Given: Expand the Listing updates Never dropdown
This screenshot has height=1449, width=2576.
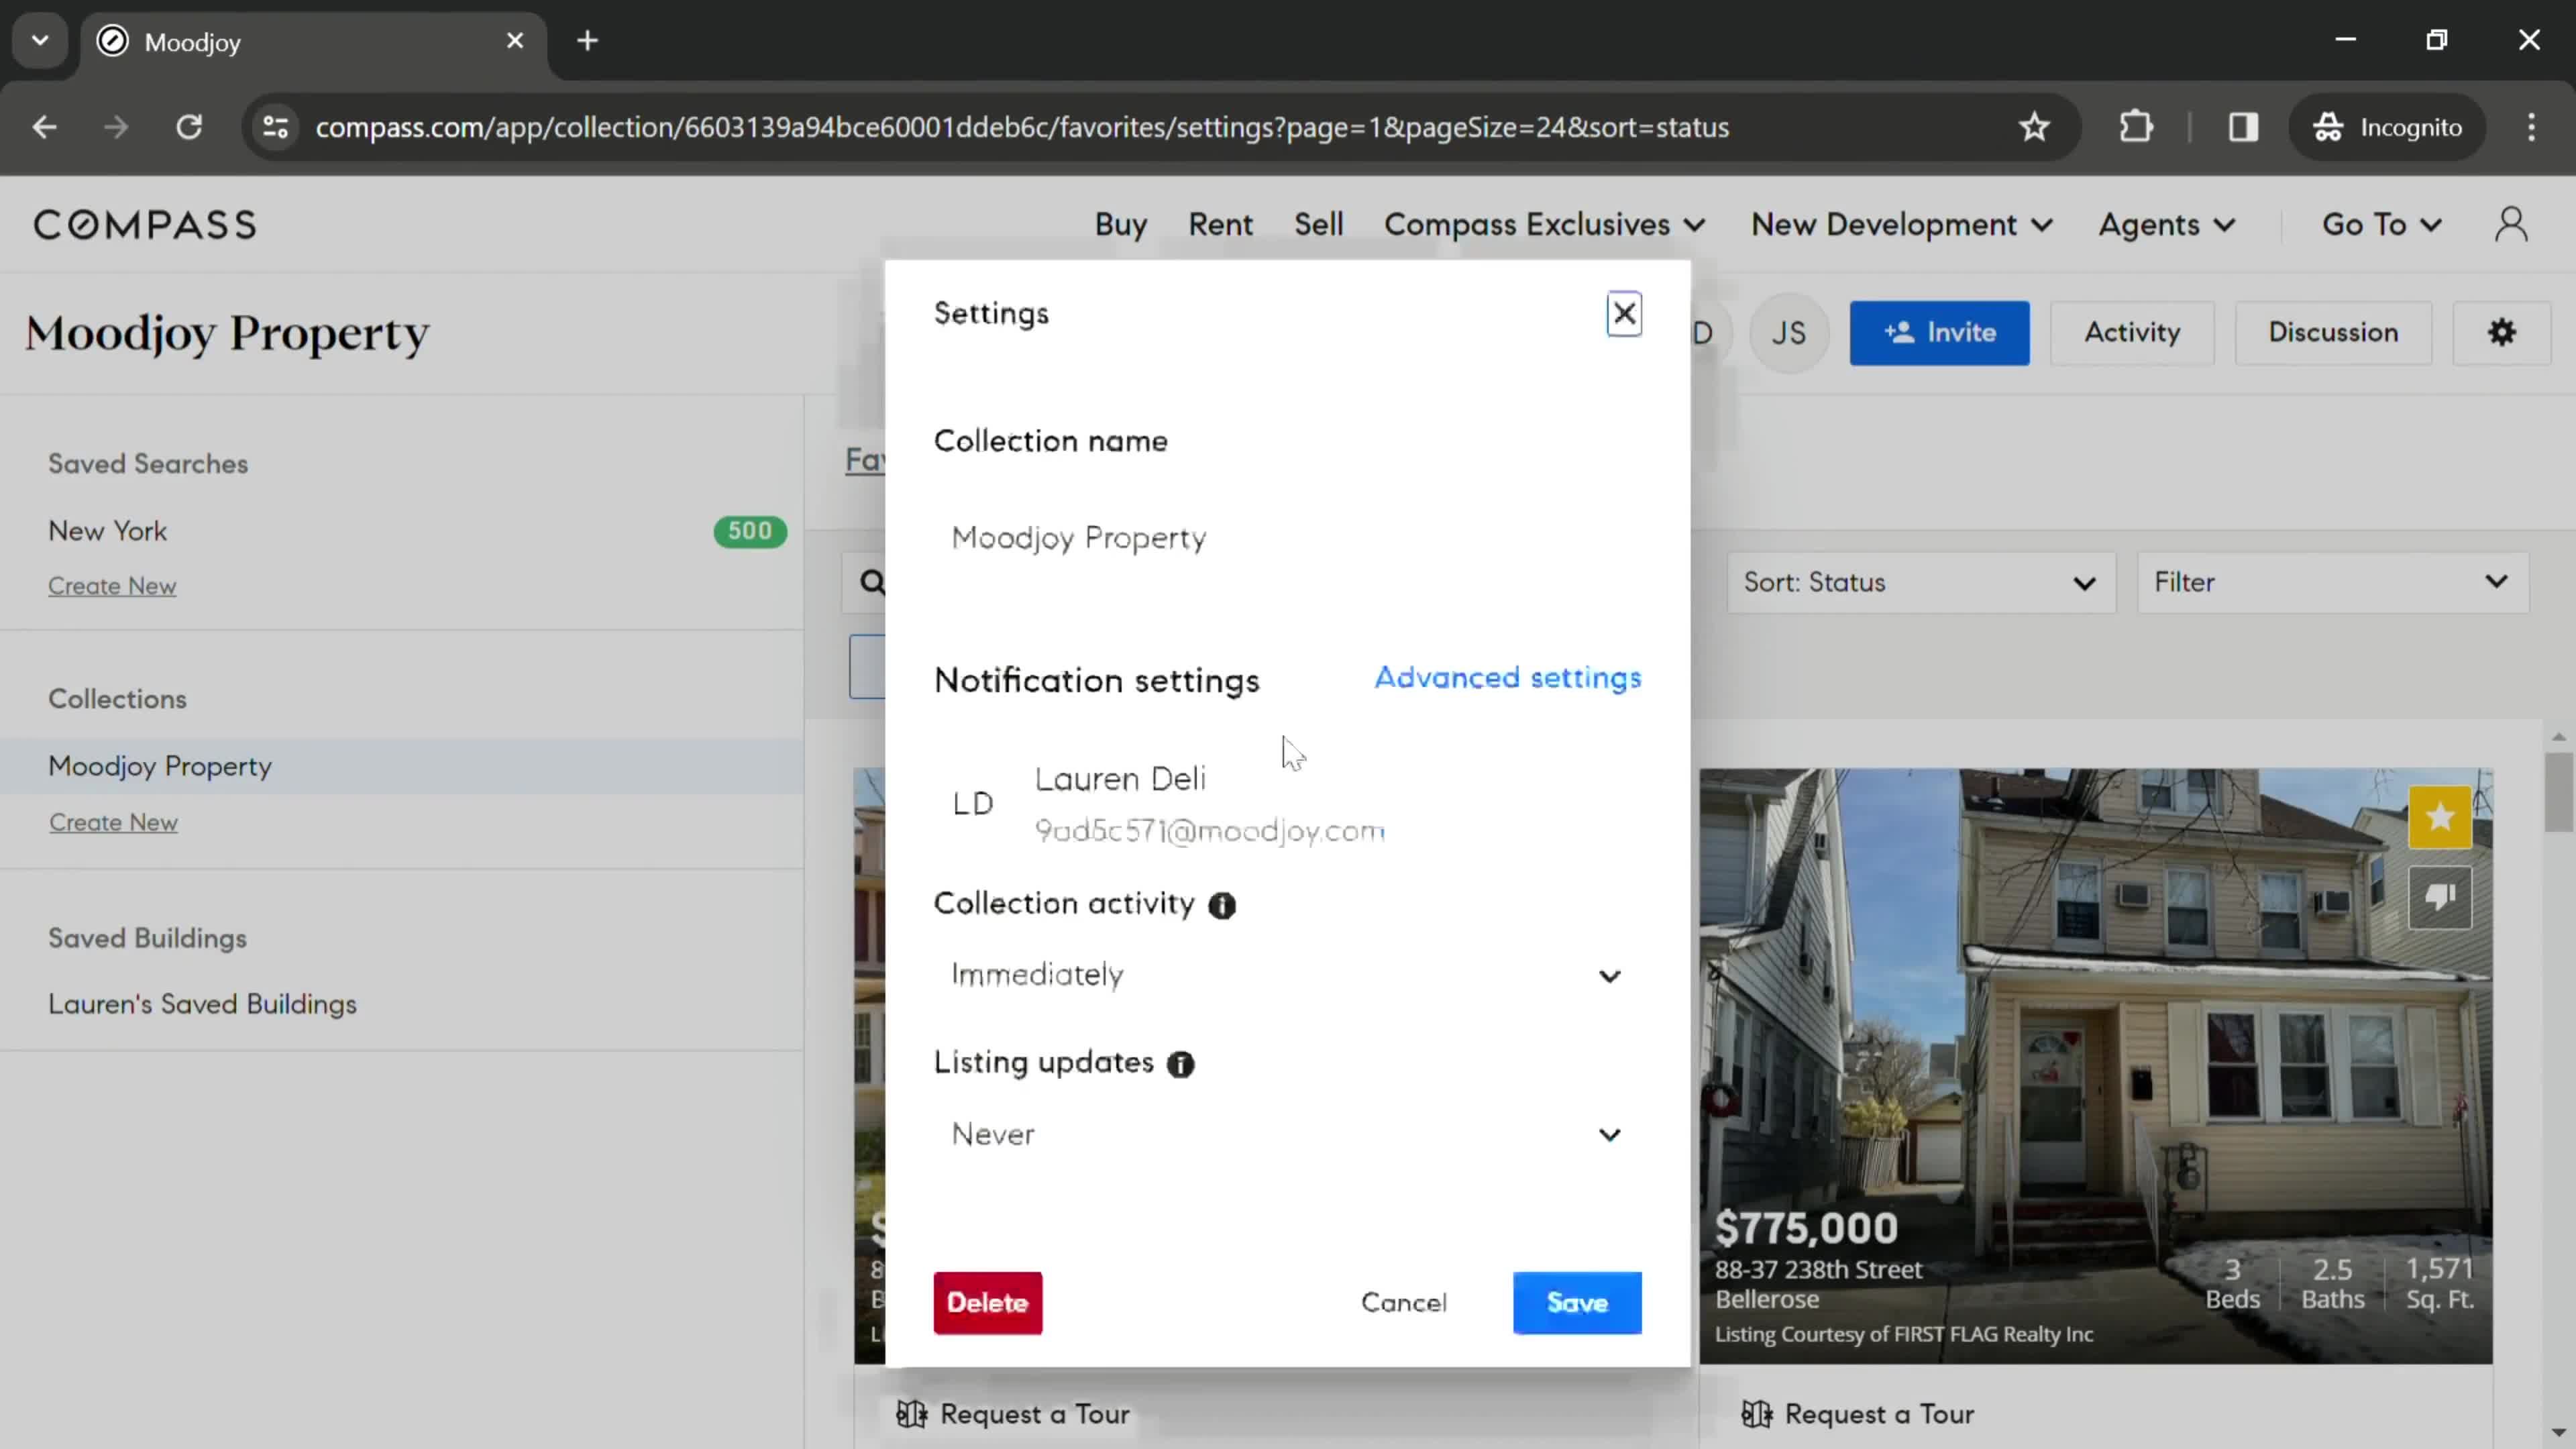Looking at the screenshot, I should click(x=1287, y=1135).
